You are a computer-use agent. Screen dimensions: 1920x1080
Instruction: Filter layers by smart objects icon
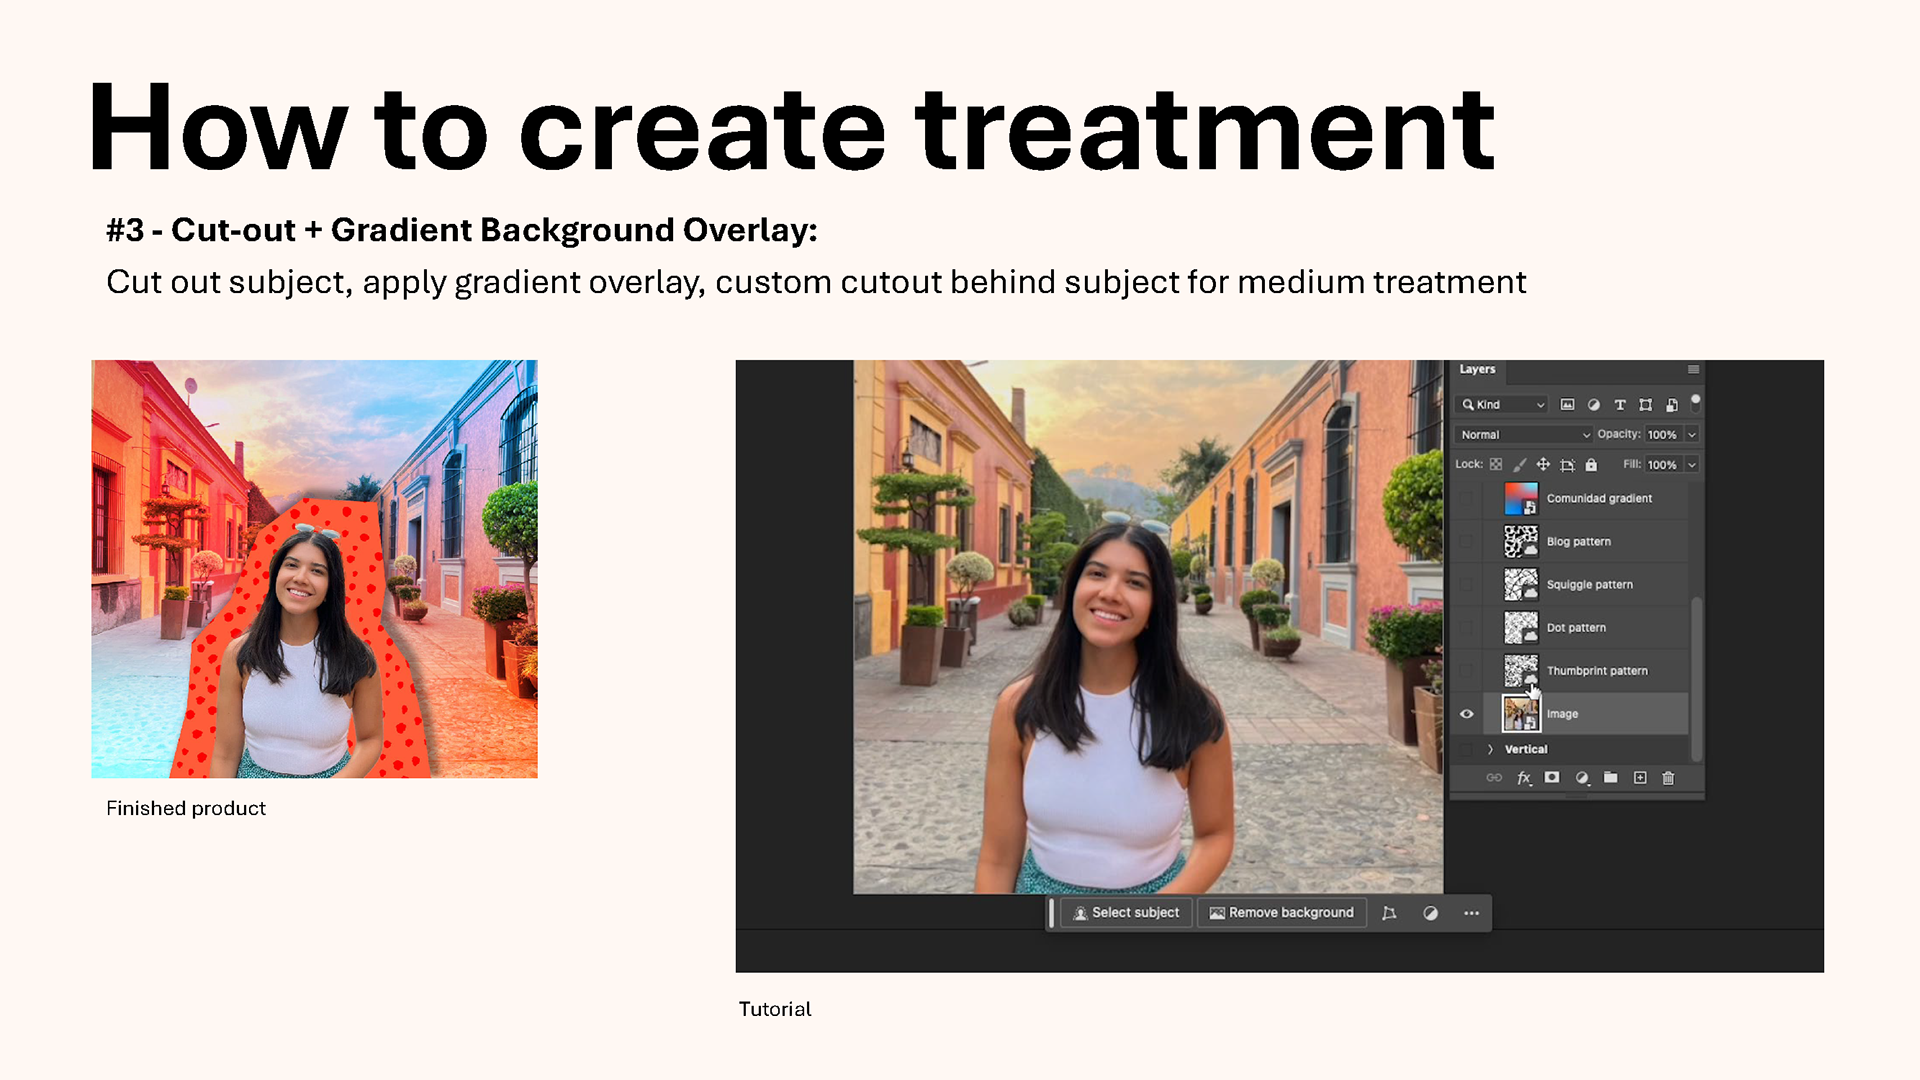tap(1672, 405)
